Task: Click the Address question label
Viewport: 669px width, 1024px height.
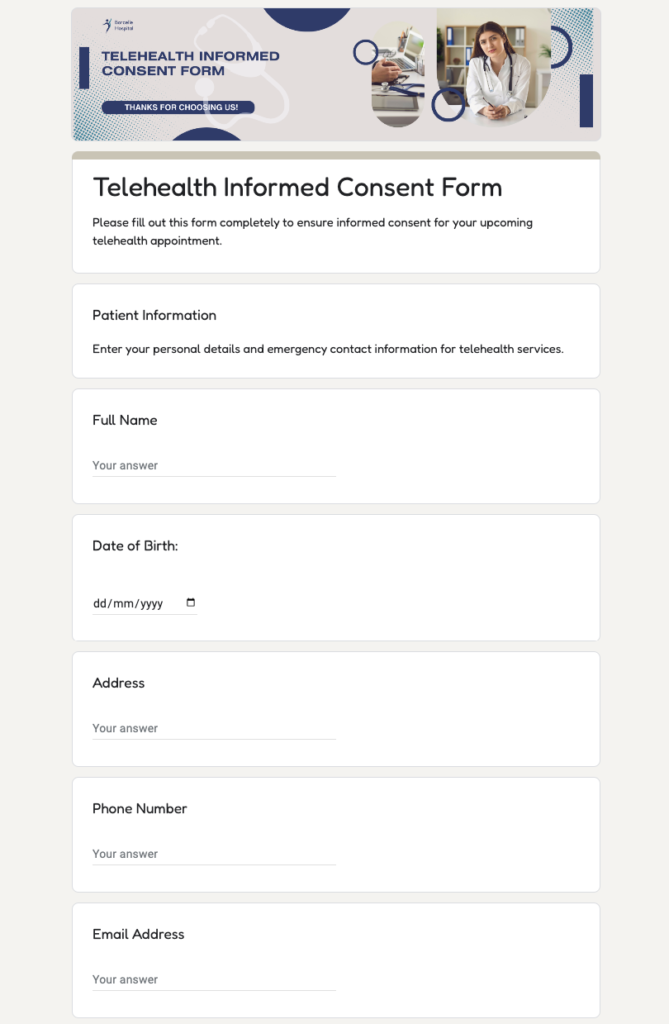Action: (x=119, y=683)
